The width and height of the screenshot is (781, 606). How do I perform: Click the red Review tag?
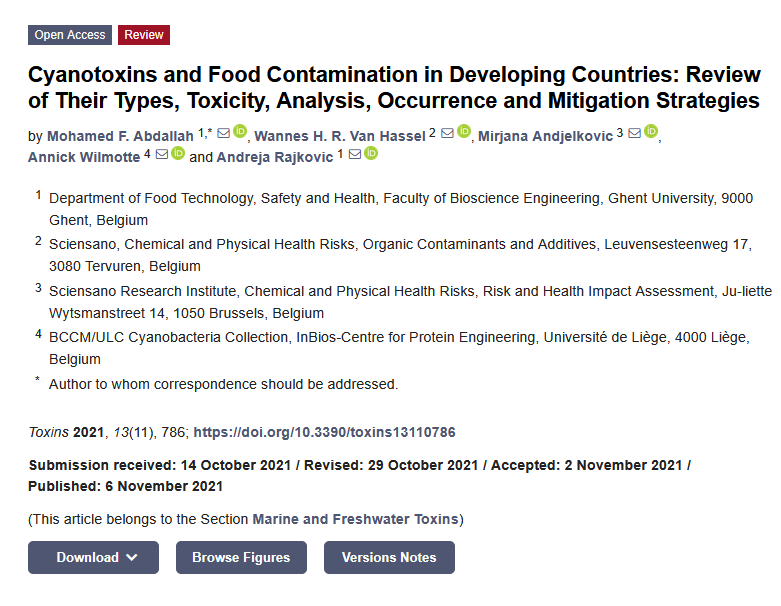(144, 35)
